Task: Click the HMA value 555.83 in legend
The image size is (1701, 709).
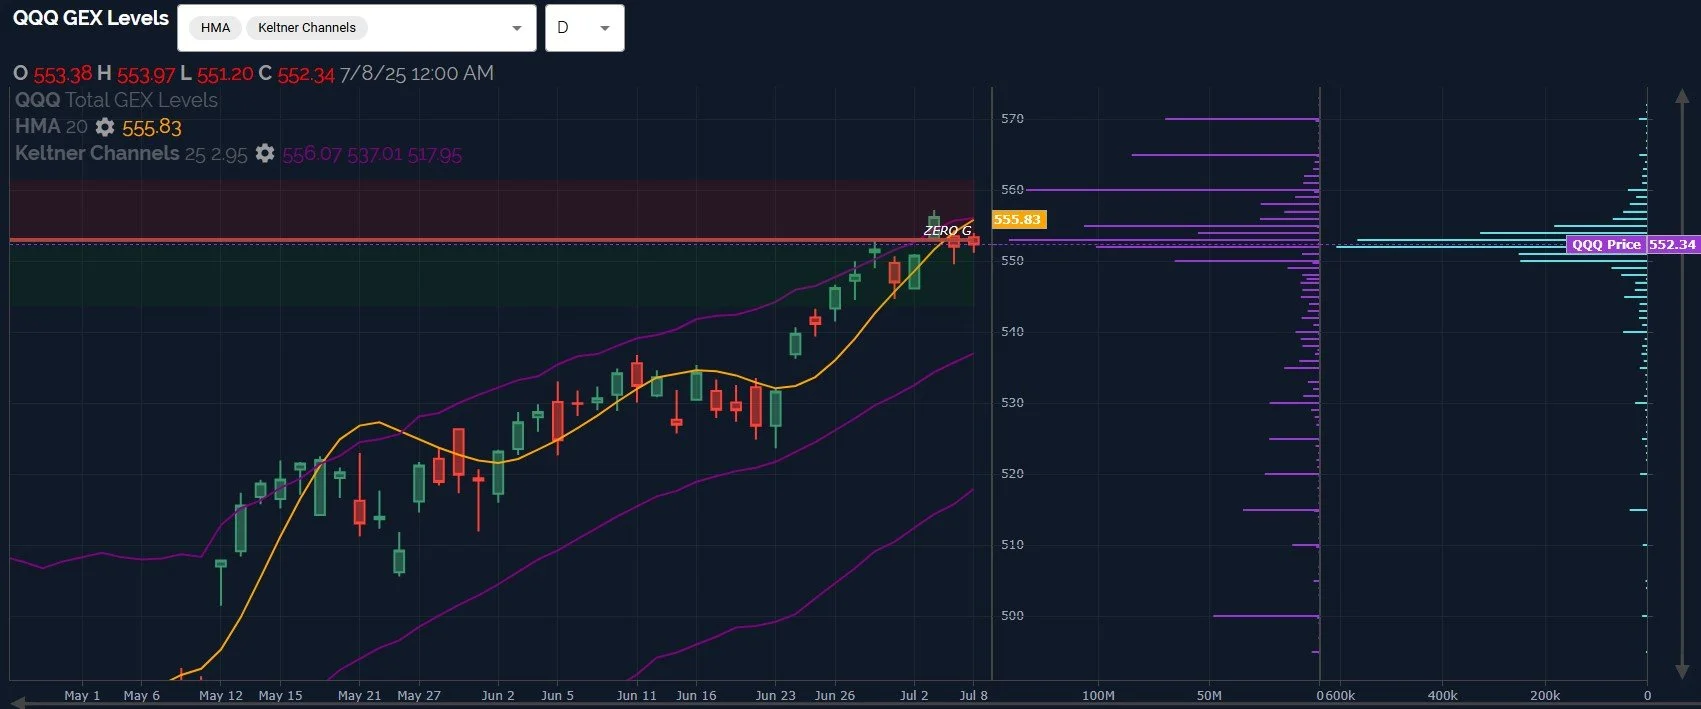Action: tap(152, 128)
